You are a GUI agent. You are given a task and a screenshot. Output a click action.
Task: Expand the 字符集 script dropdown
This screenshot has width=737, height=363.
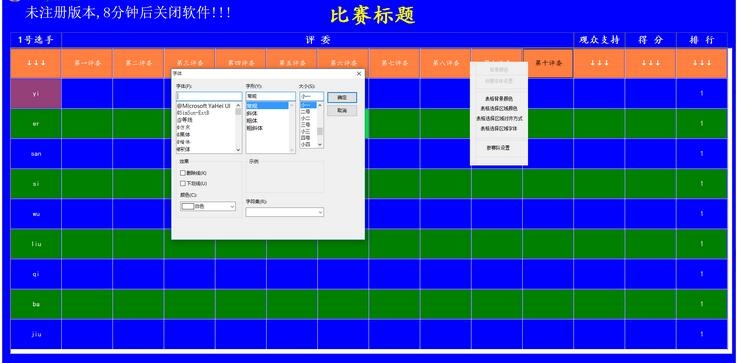pyautogui.click(x=284, y=212)
